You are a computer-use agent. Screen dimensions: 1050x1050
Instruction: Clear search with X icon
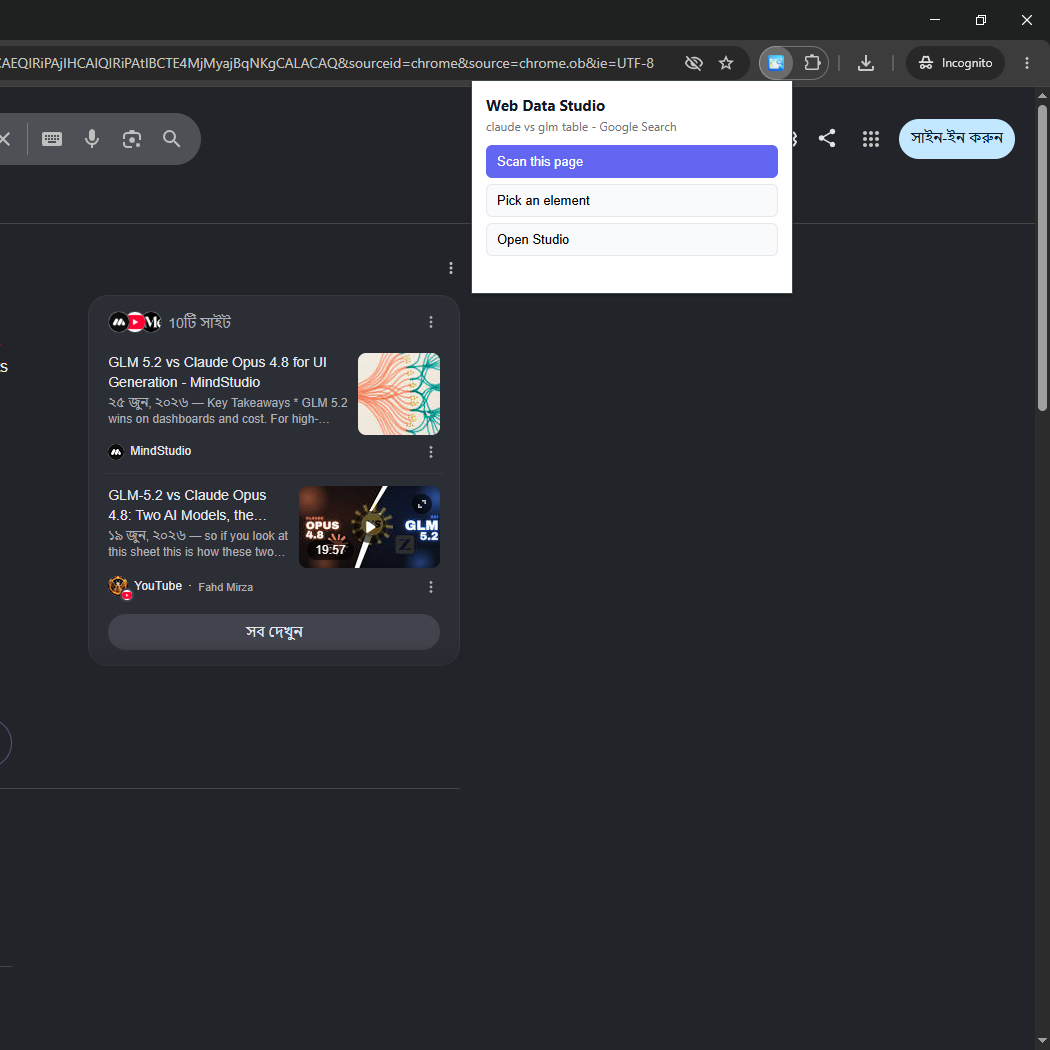click(x=5, y=139)
